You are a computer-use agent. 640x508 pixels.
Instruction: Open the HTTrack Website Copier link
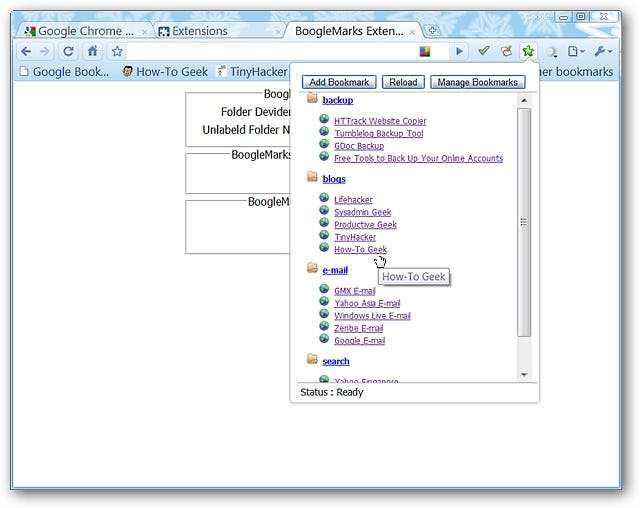(379, 121)
